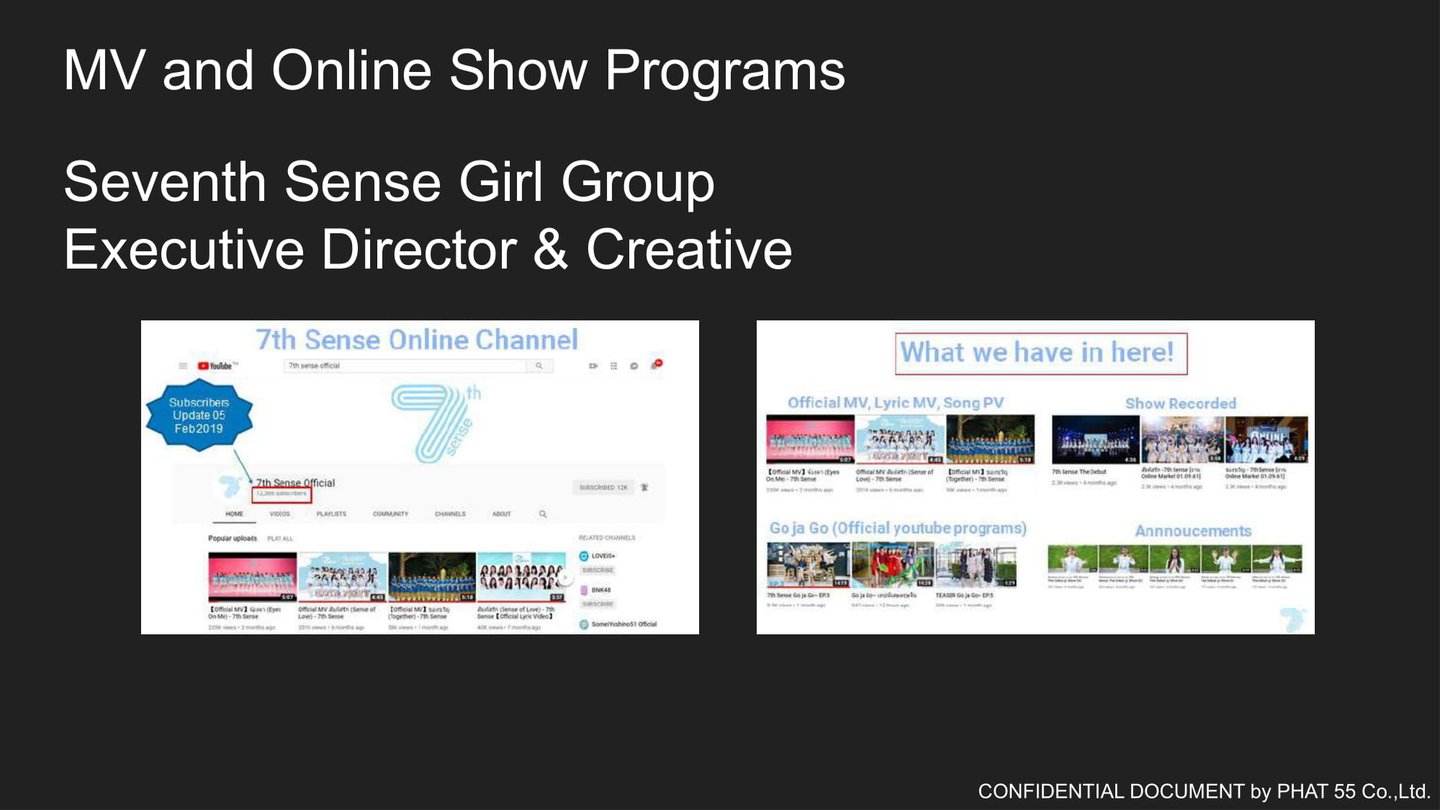Open the 5:18 thumbnail under Official MV heading
This screenshot has width=1440, height=810.
point(991,440)
